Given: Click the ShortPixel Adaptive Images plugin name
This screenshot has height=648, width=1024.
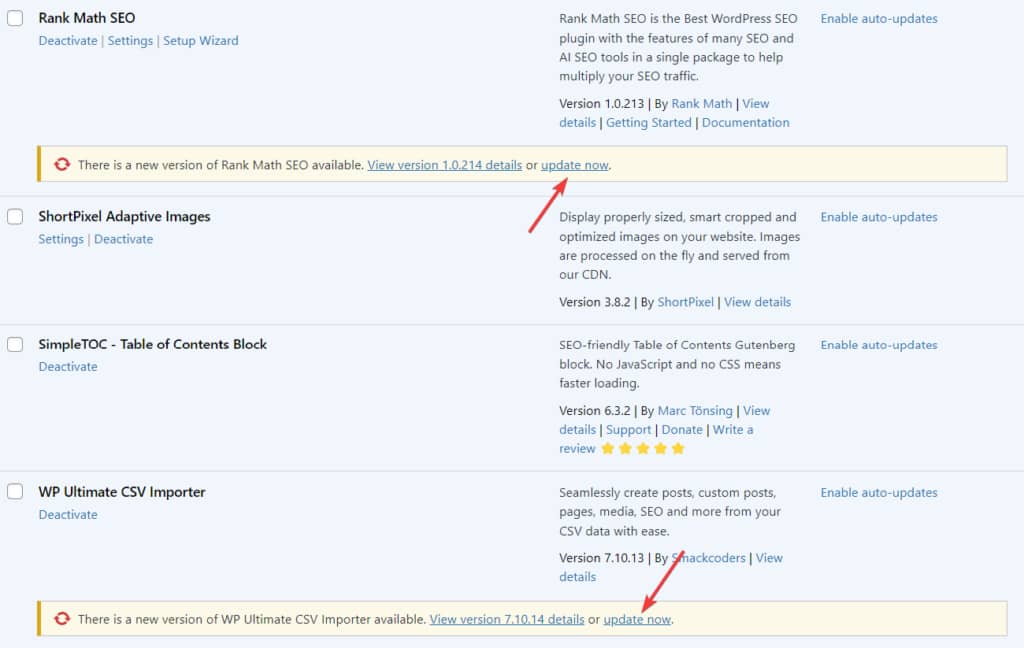Looking at the screenshot, I should [124, 216].
